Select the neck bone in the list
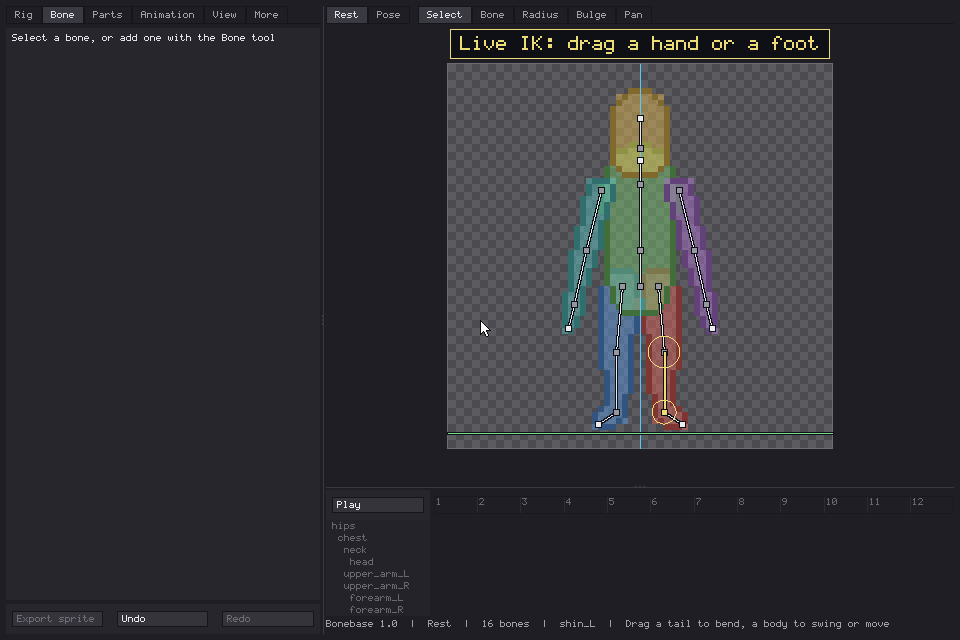This screenshot has width=960, height=640. 354,549
